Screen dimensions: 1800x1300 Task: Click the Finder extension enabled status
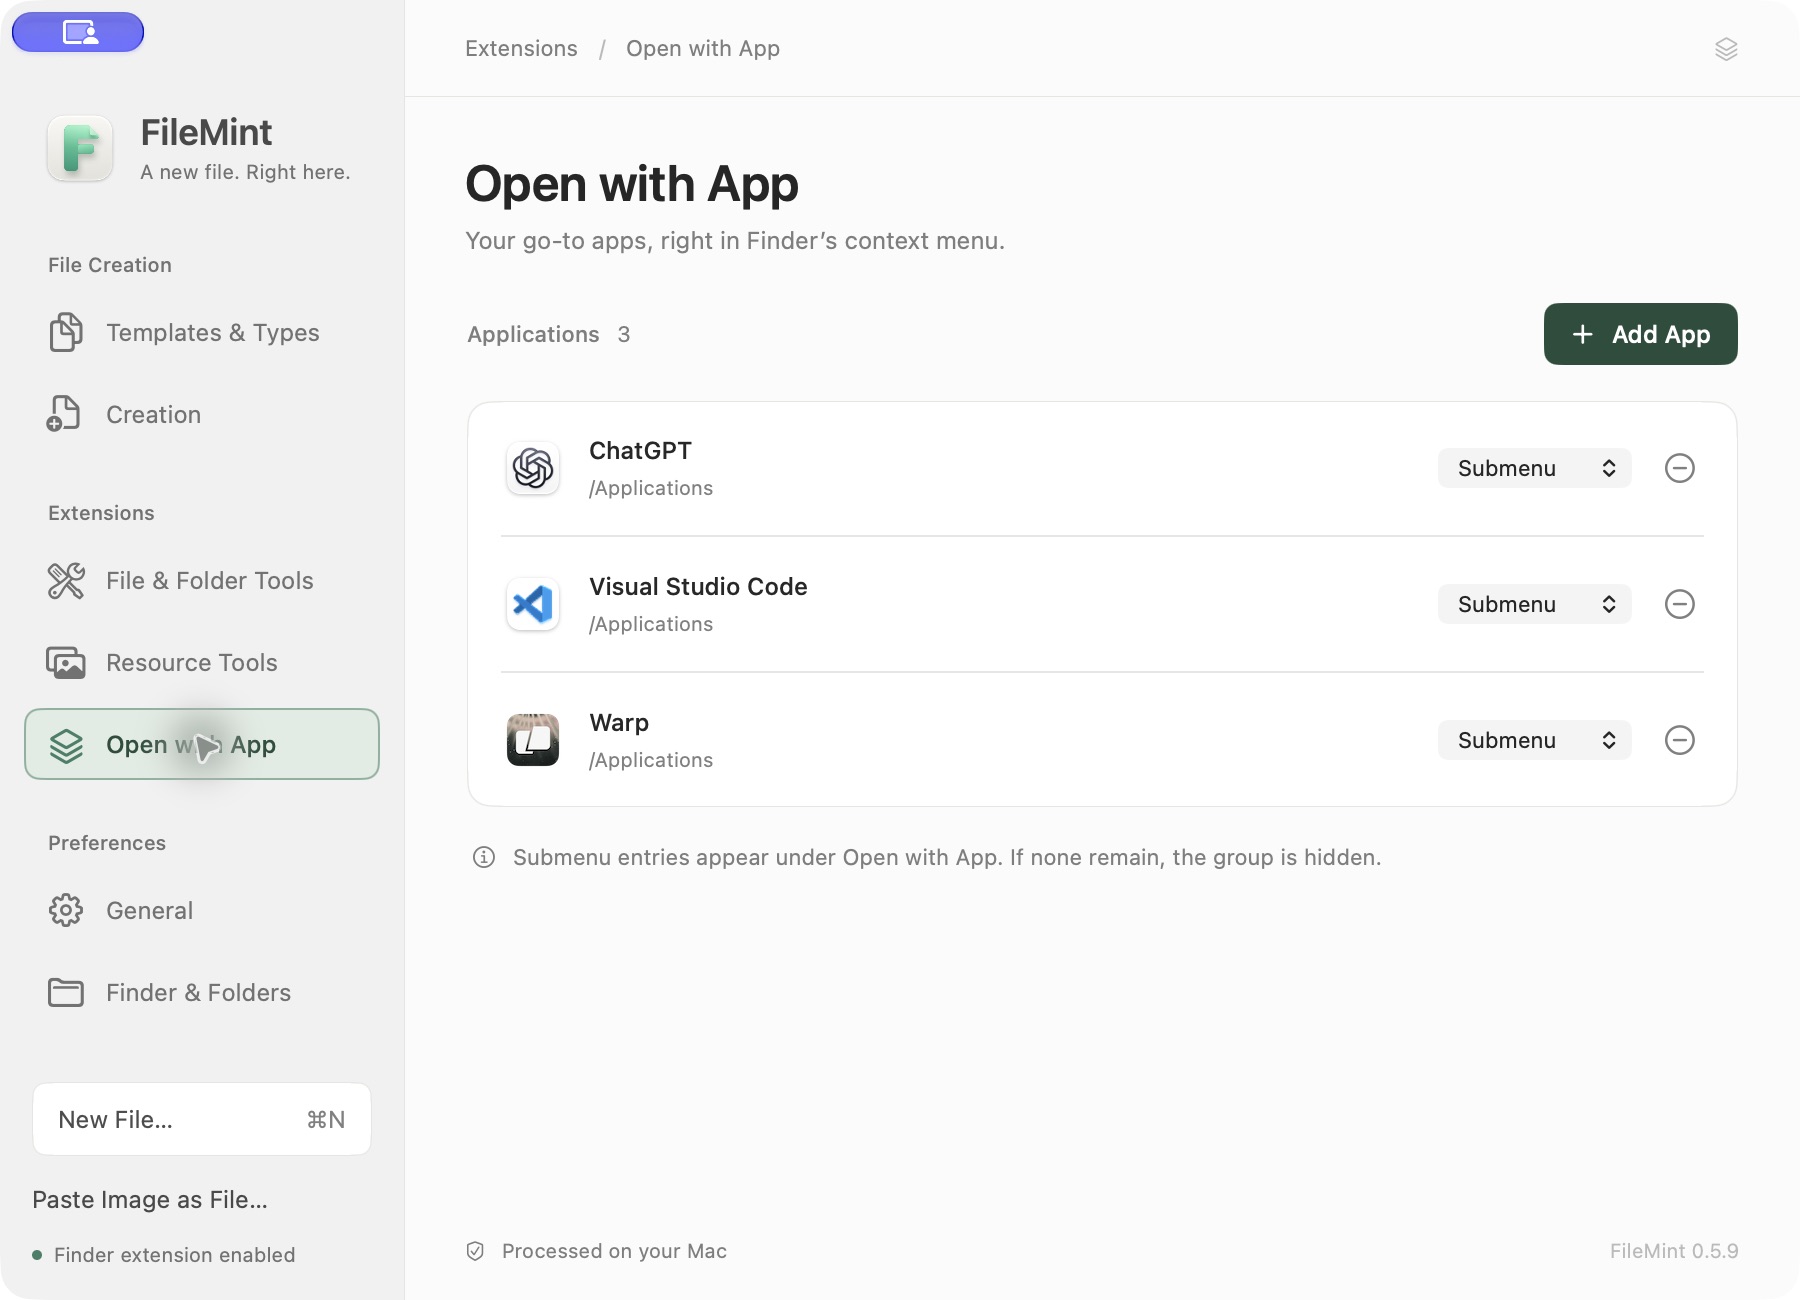(x=164, y=1255)
